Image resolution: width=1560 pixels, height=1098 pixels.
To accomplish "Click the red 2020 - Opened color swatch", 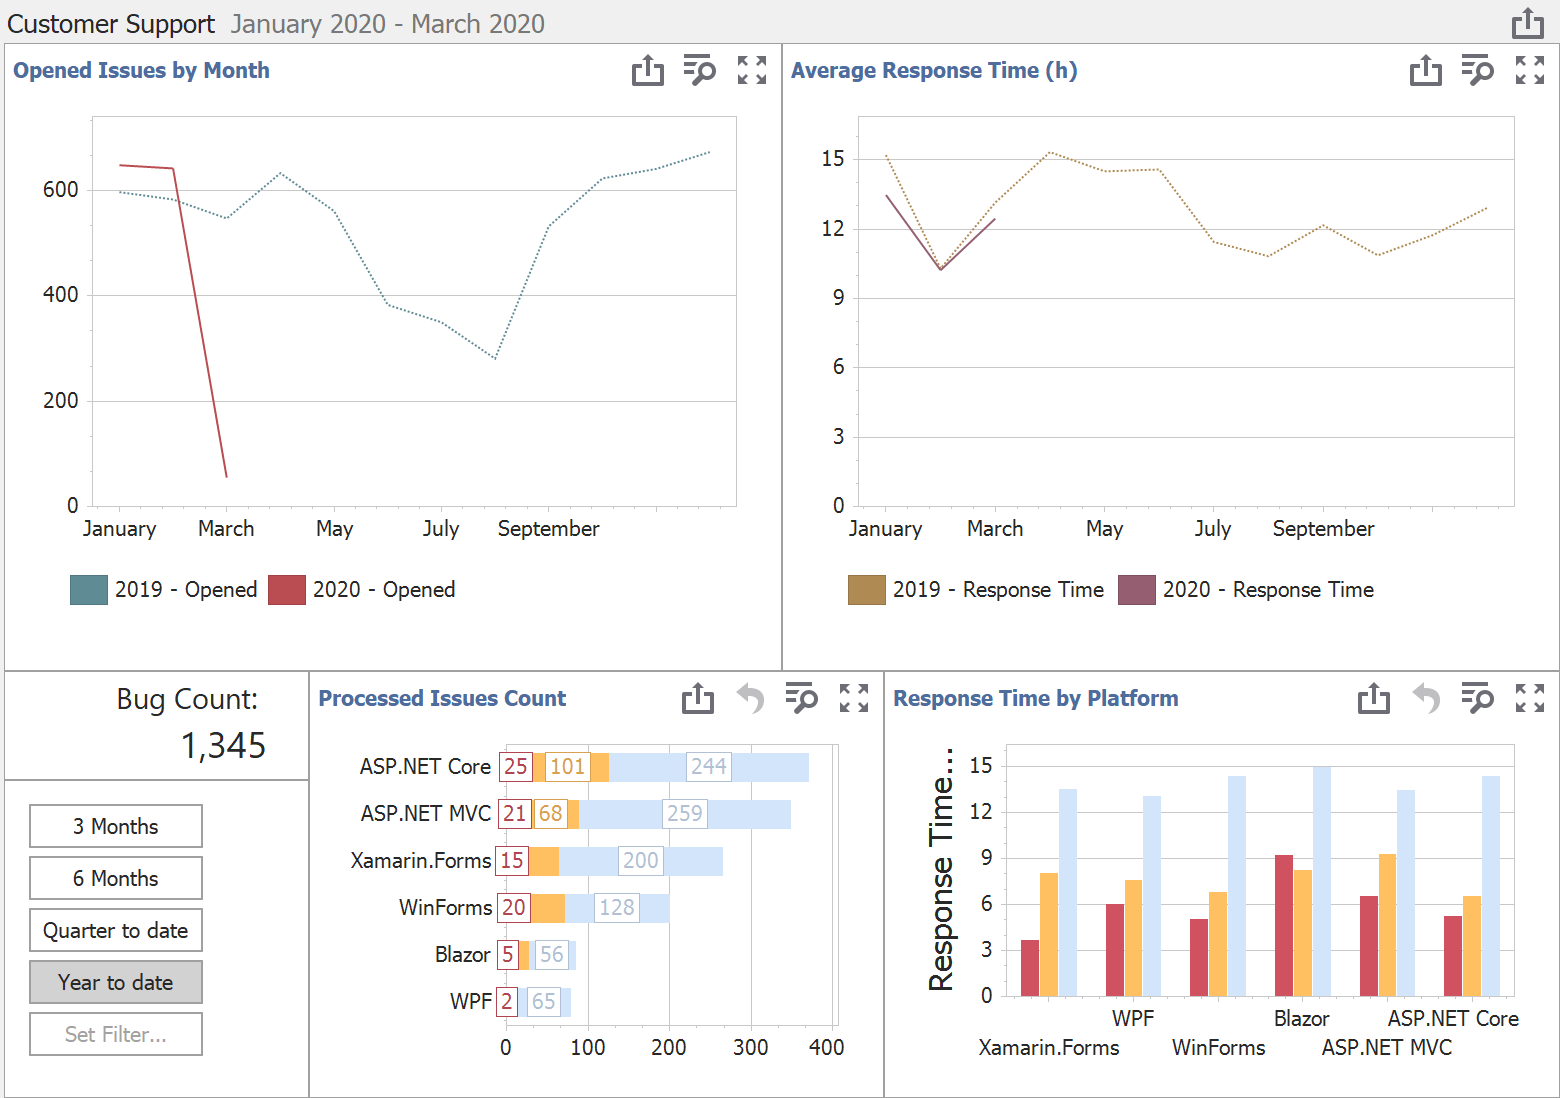I will pos(286,589).
